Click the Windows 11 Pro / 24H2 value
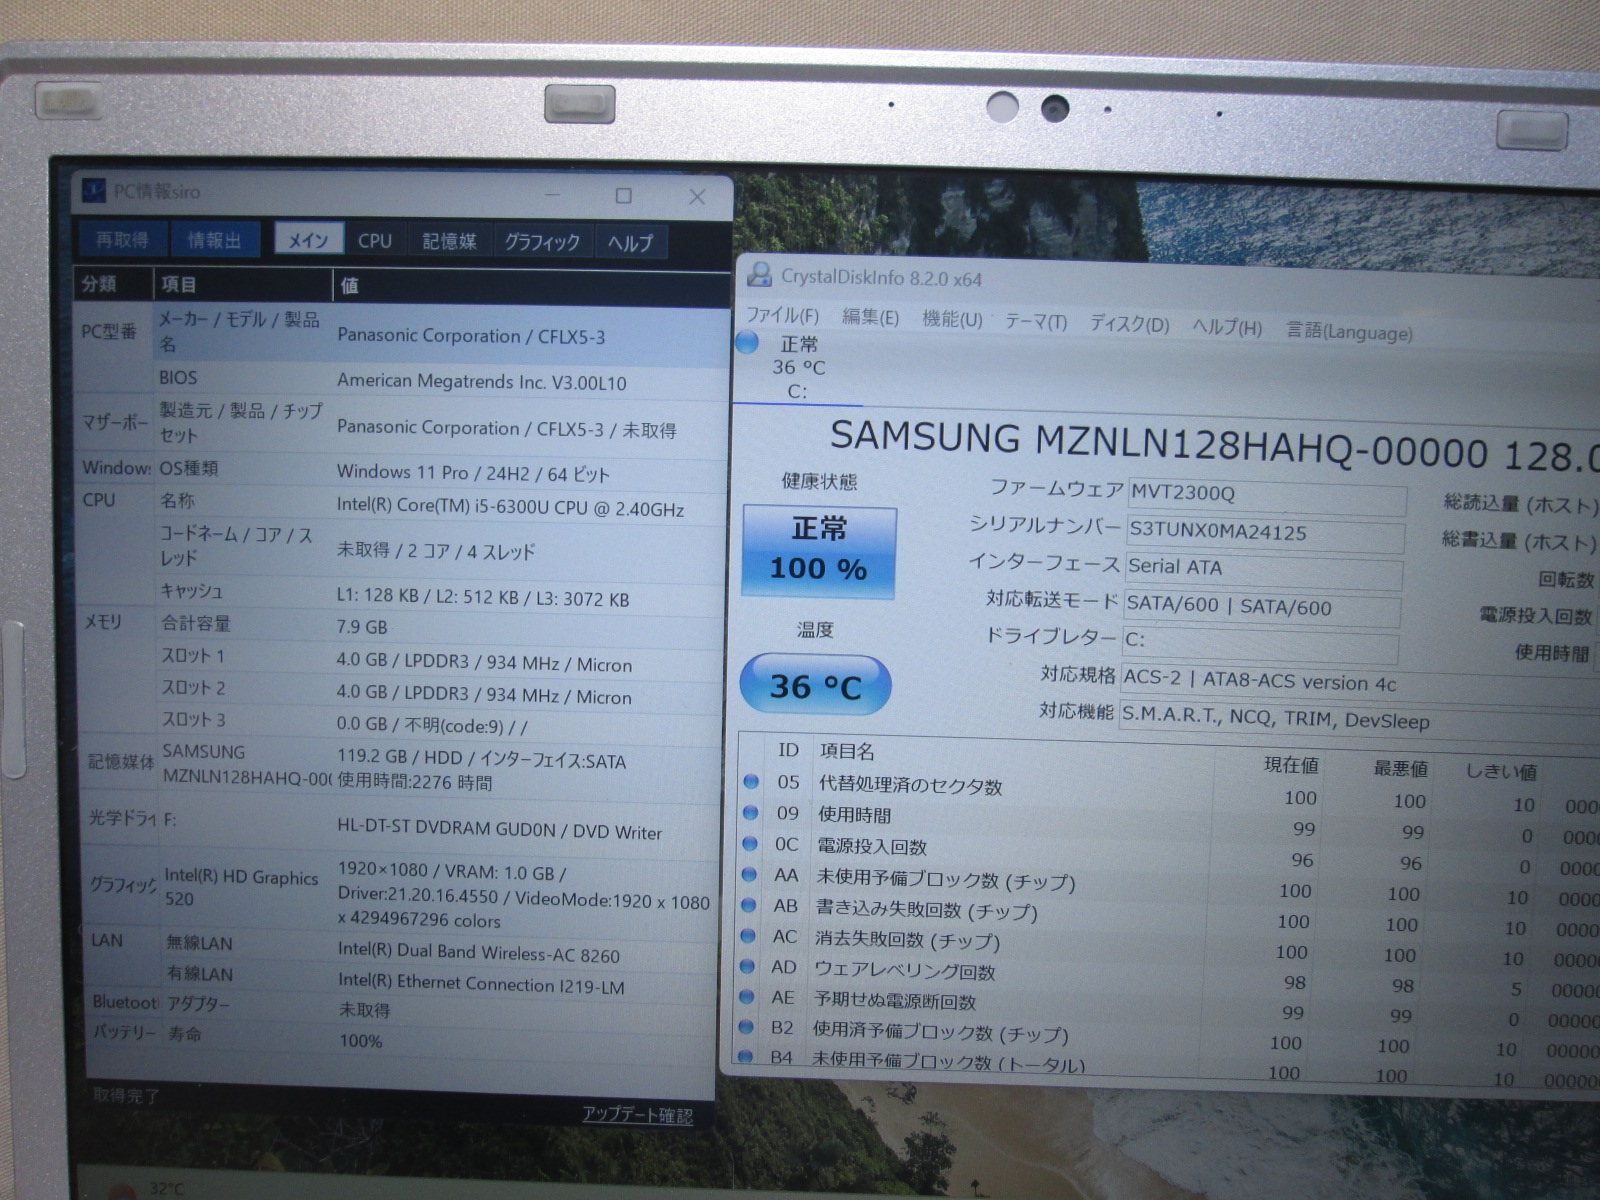The width and height of the screenshot is (1600, 1200). [473, 472]
